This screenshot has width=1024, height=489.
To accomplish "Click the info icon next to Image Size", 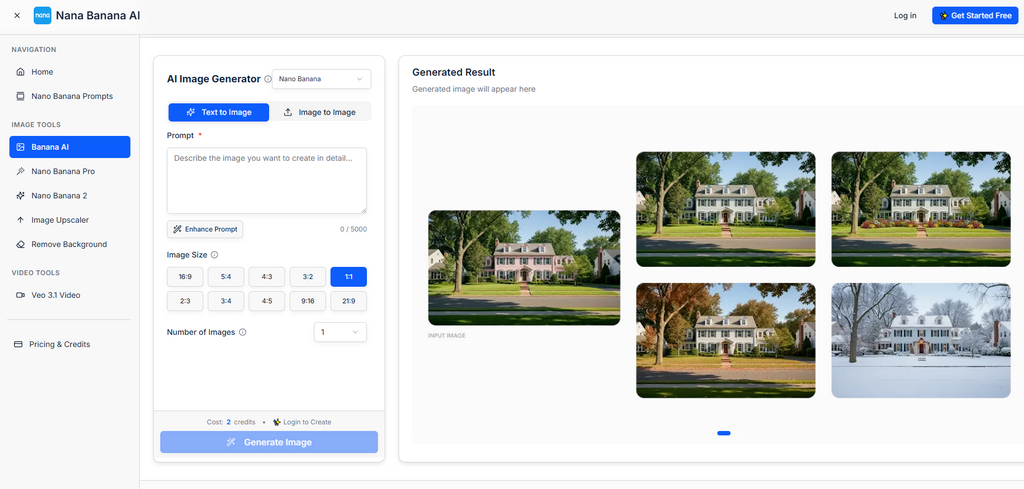I will [215, 255].
